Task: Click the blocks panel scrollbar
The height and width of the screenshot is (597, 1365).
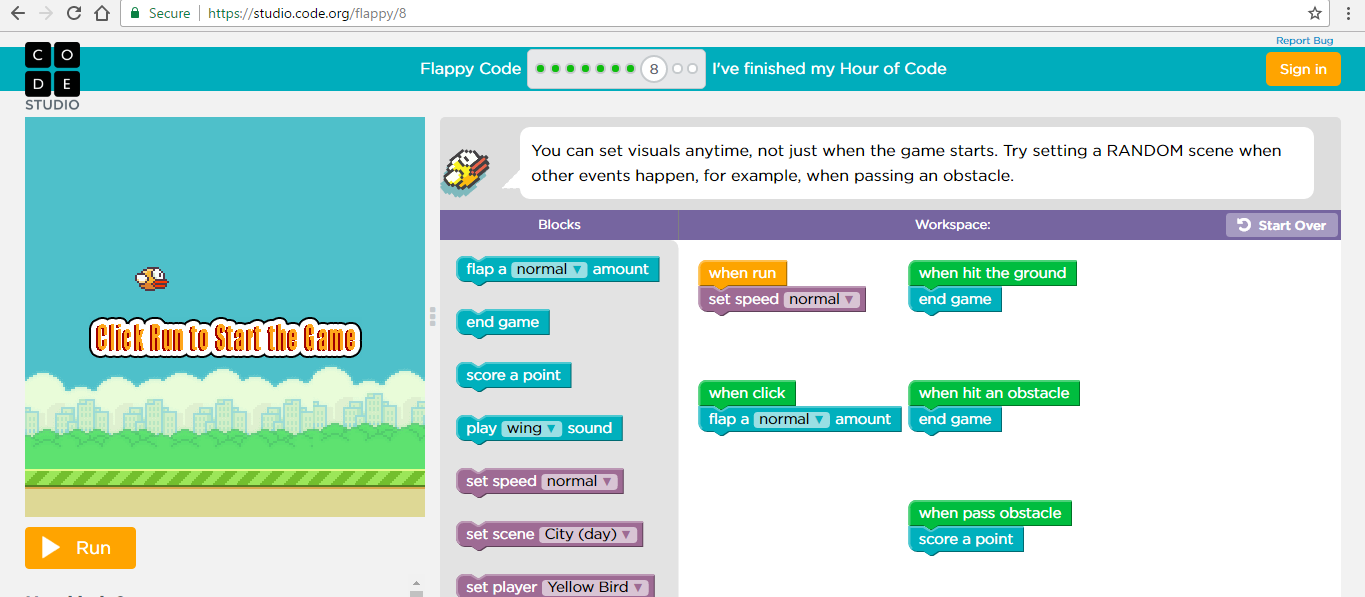Action: tap(431, 316)
